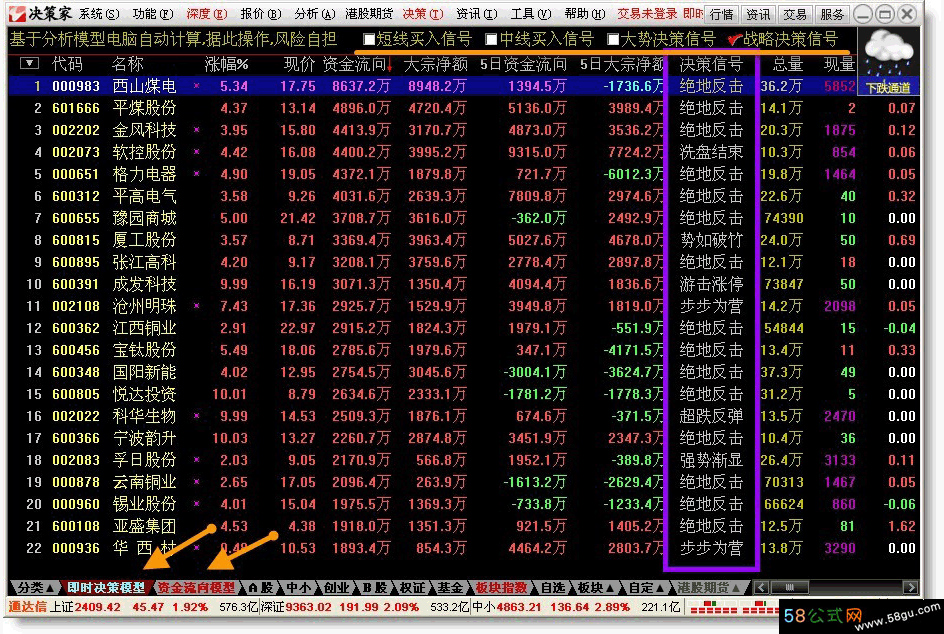The width and height of the screenshot is (944, 634).
Task: Open the column header dropdown arrow box
Action: [x=30, y=63]
